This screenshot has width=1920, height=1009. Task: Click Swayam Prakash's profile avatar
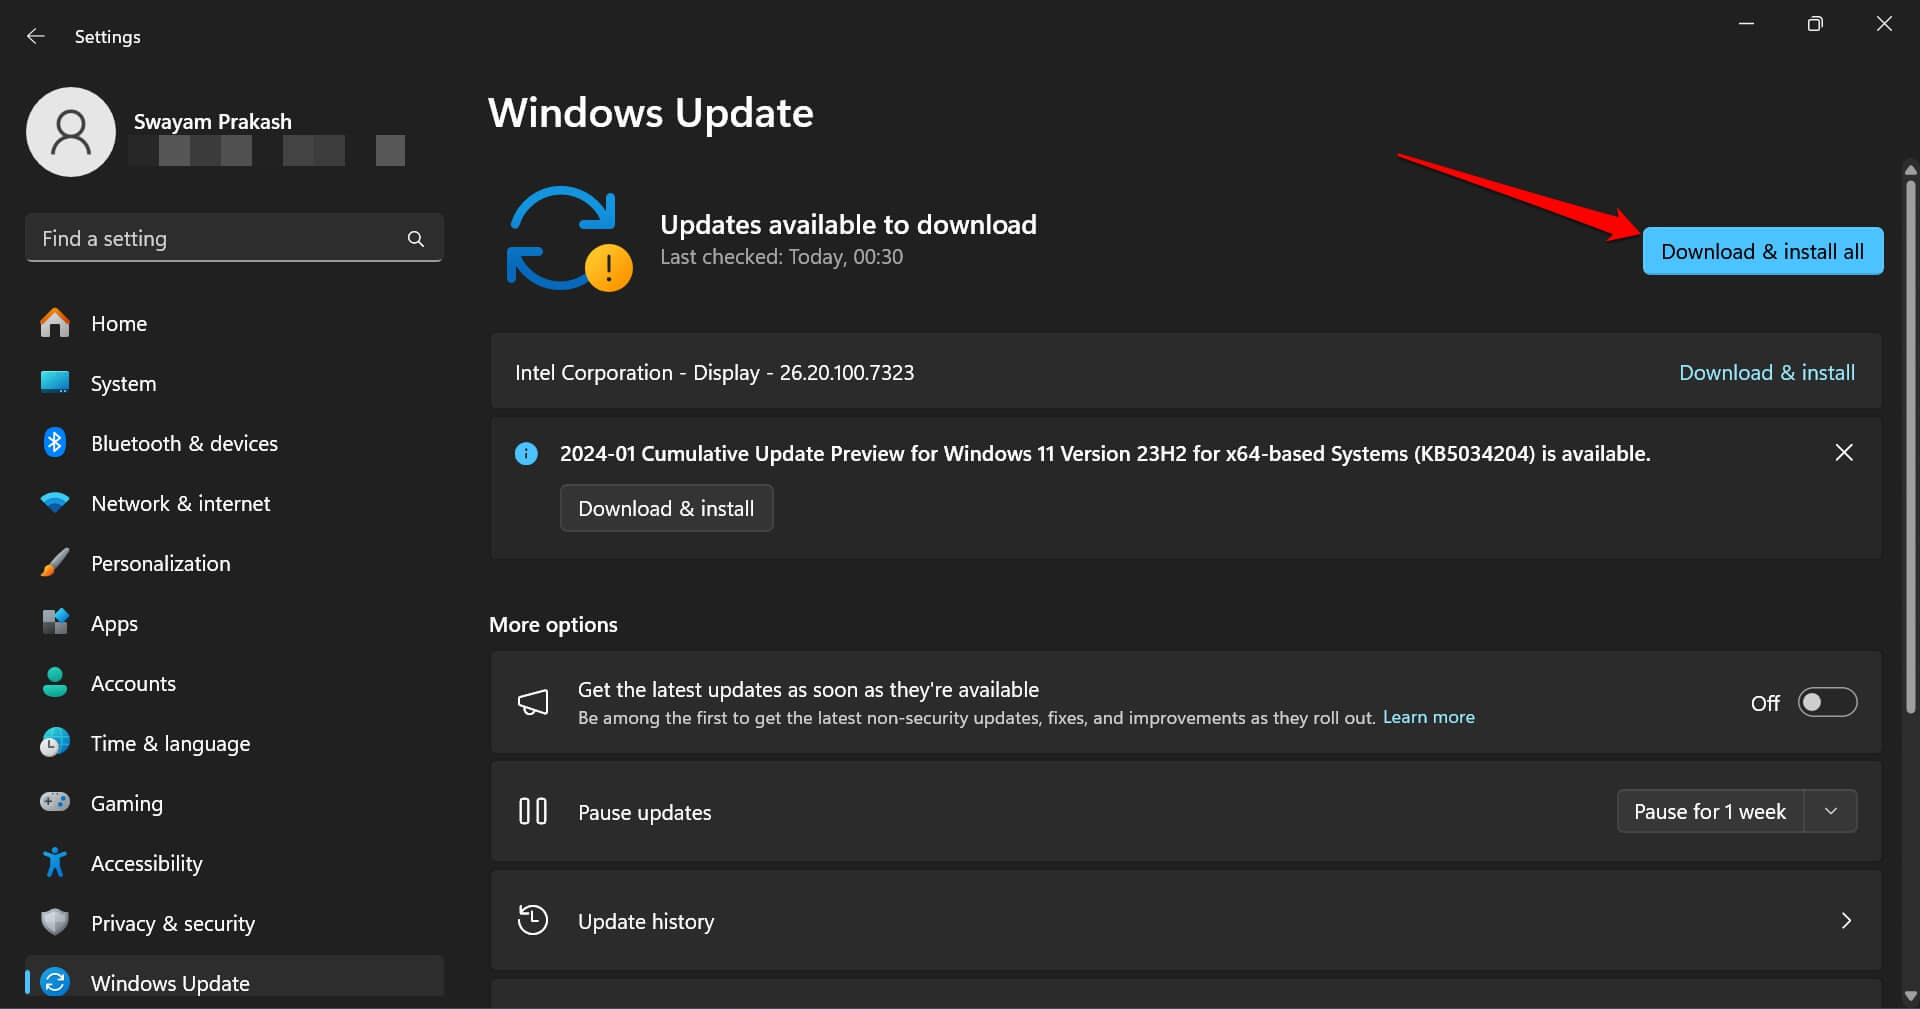click(70, 131)
